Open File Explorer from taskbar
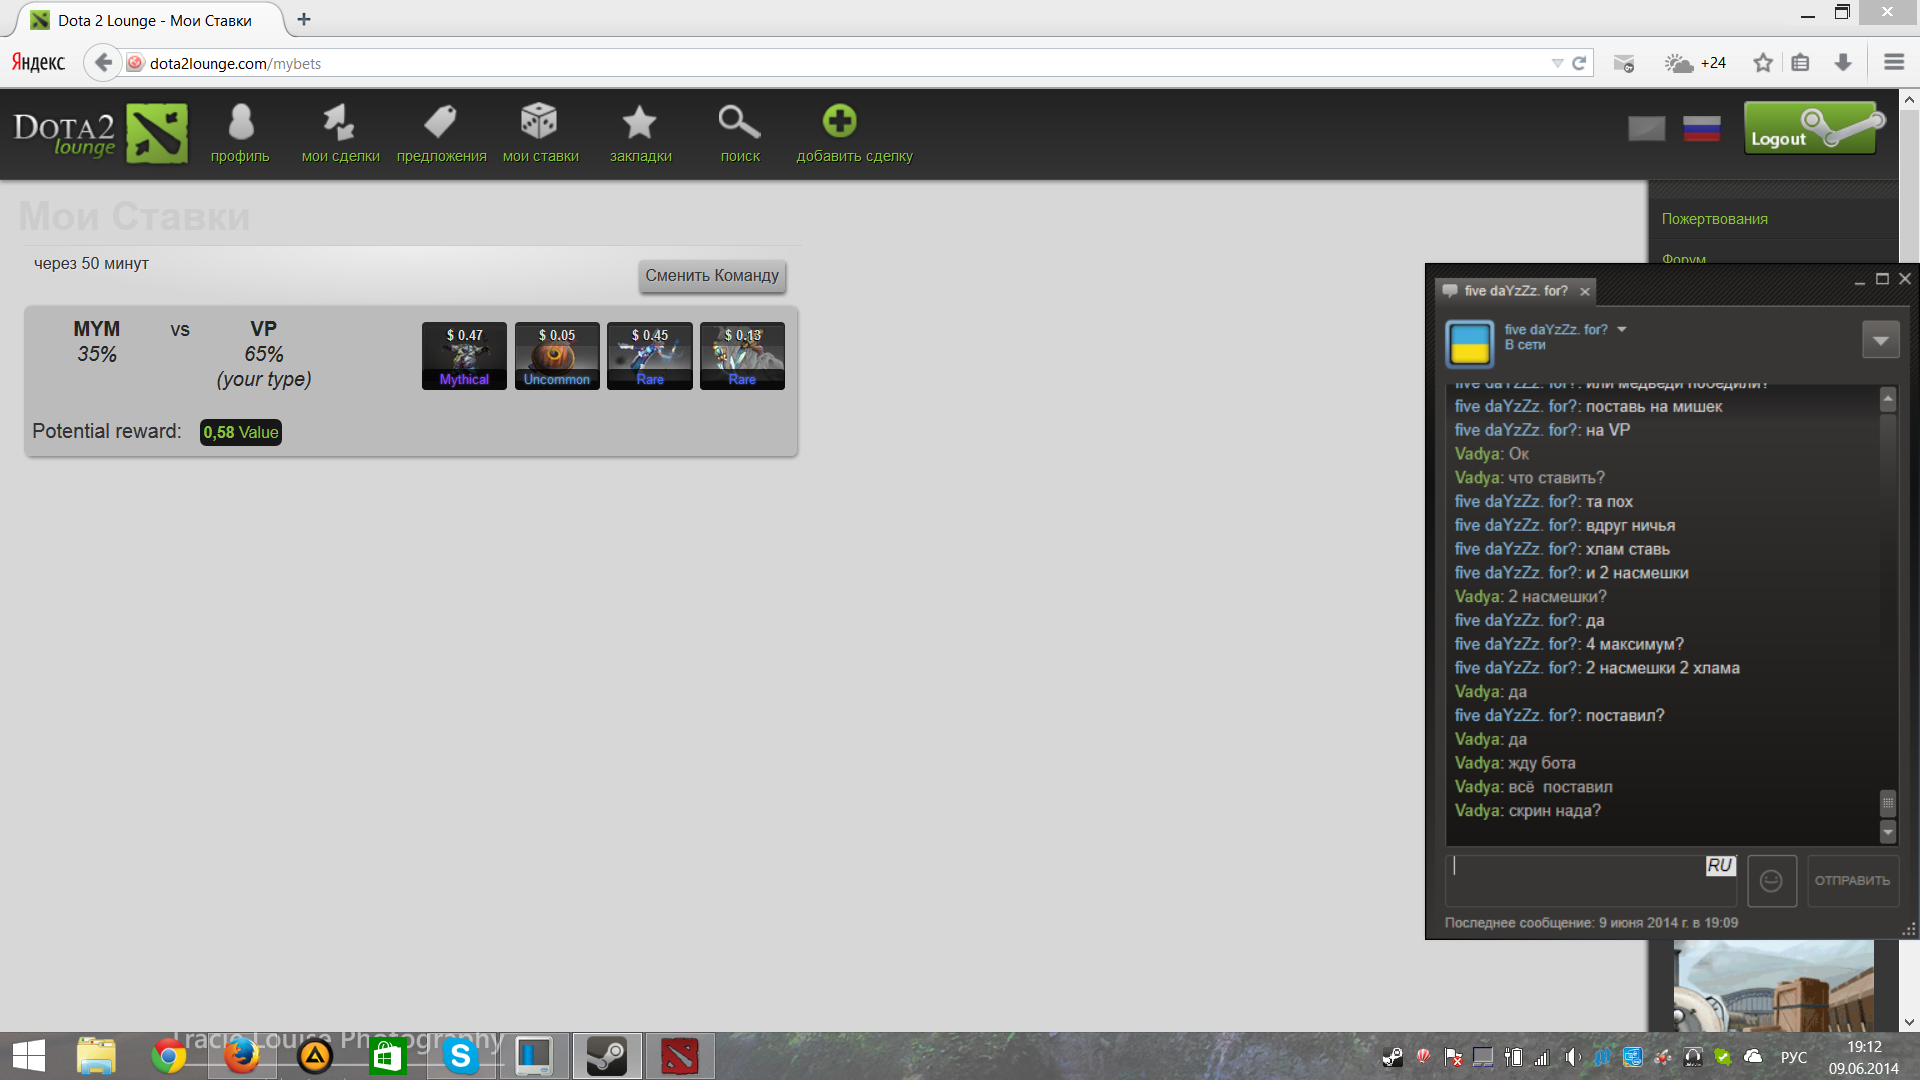The width and height of the screenshot is (1920, 1080). click(97, 1056)
